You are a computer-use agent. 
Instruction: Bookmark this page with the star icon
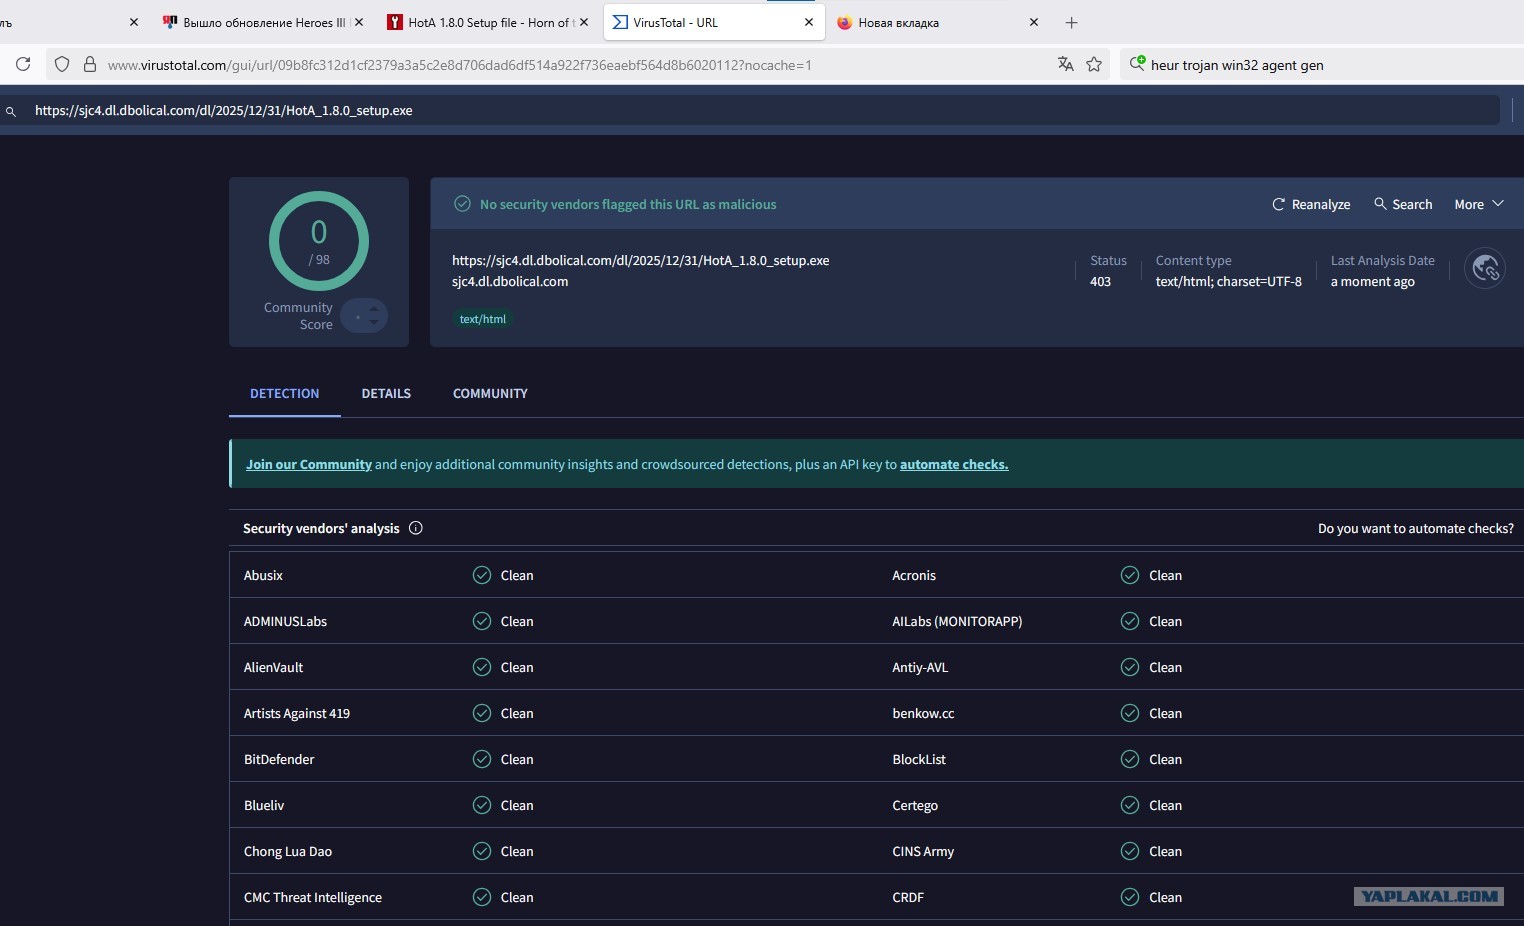[1094, 64]
